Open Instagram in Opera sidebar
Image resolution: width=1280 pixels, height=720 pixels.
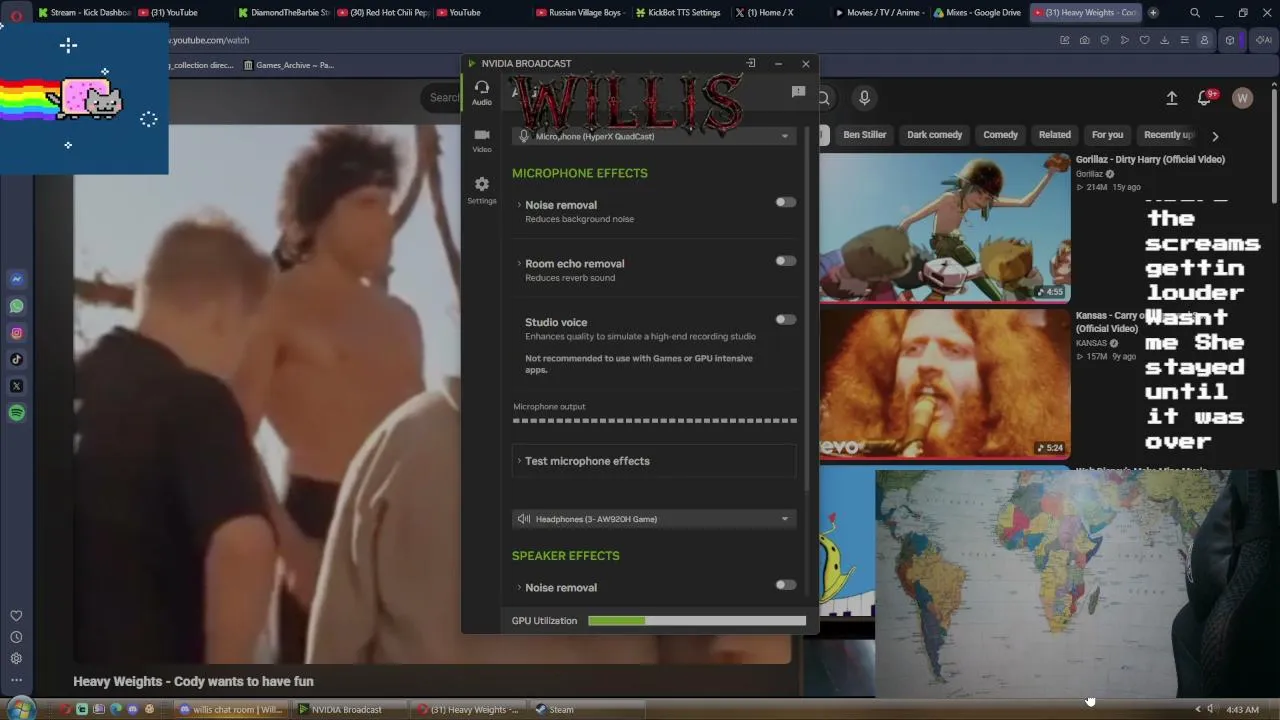point(16,333)
